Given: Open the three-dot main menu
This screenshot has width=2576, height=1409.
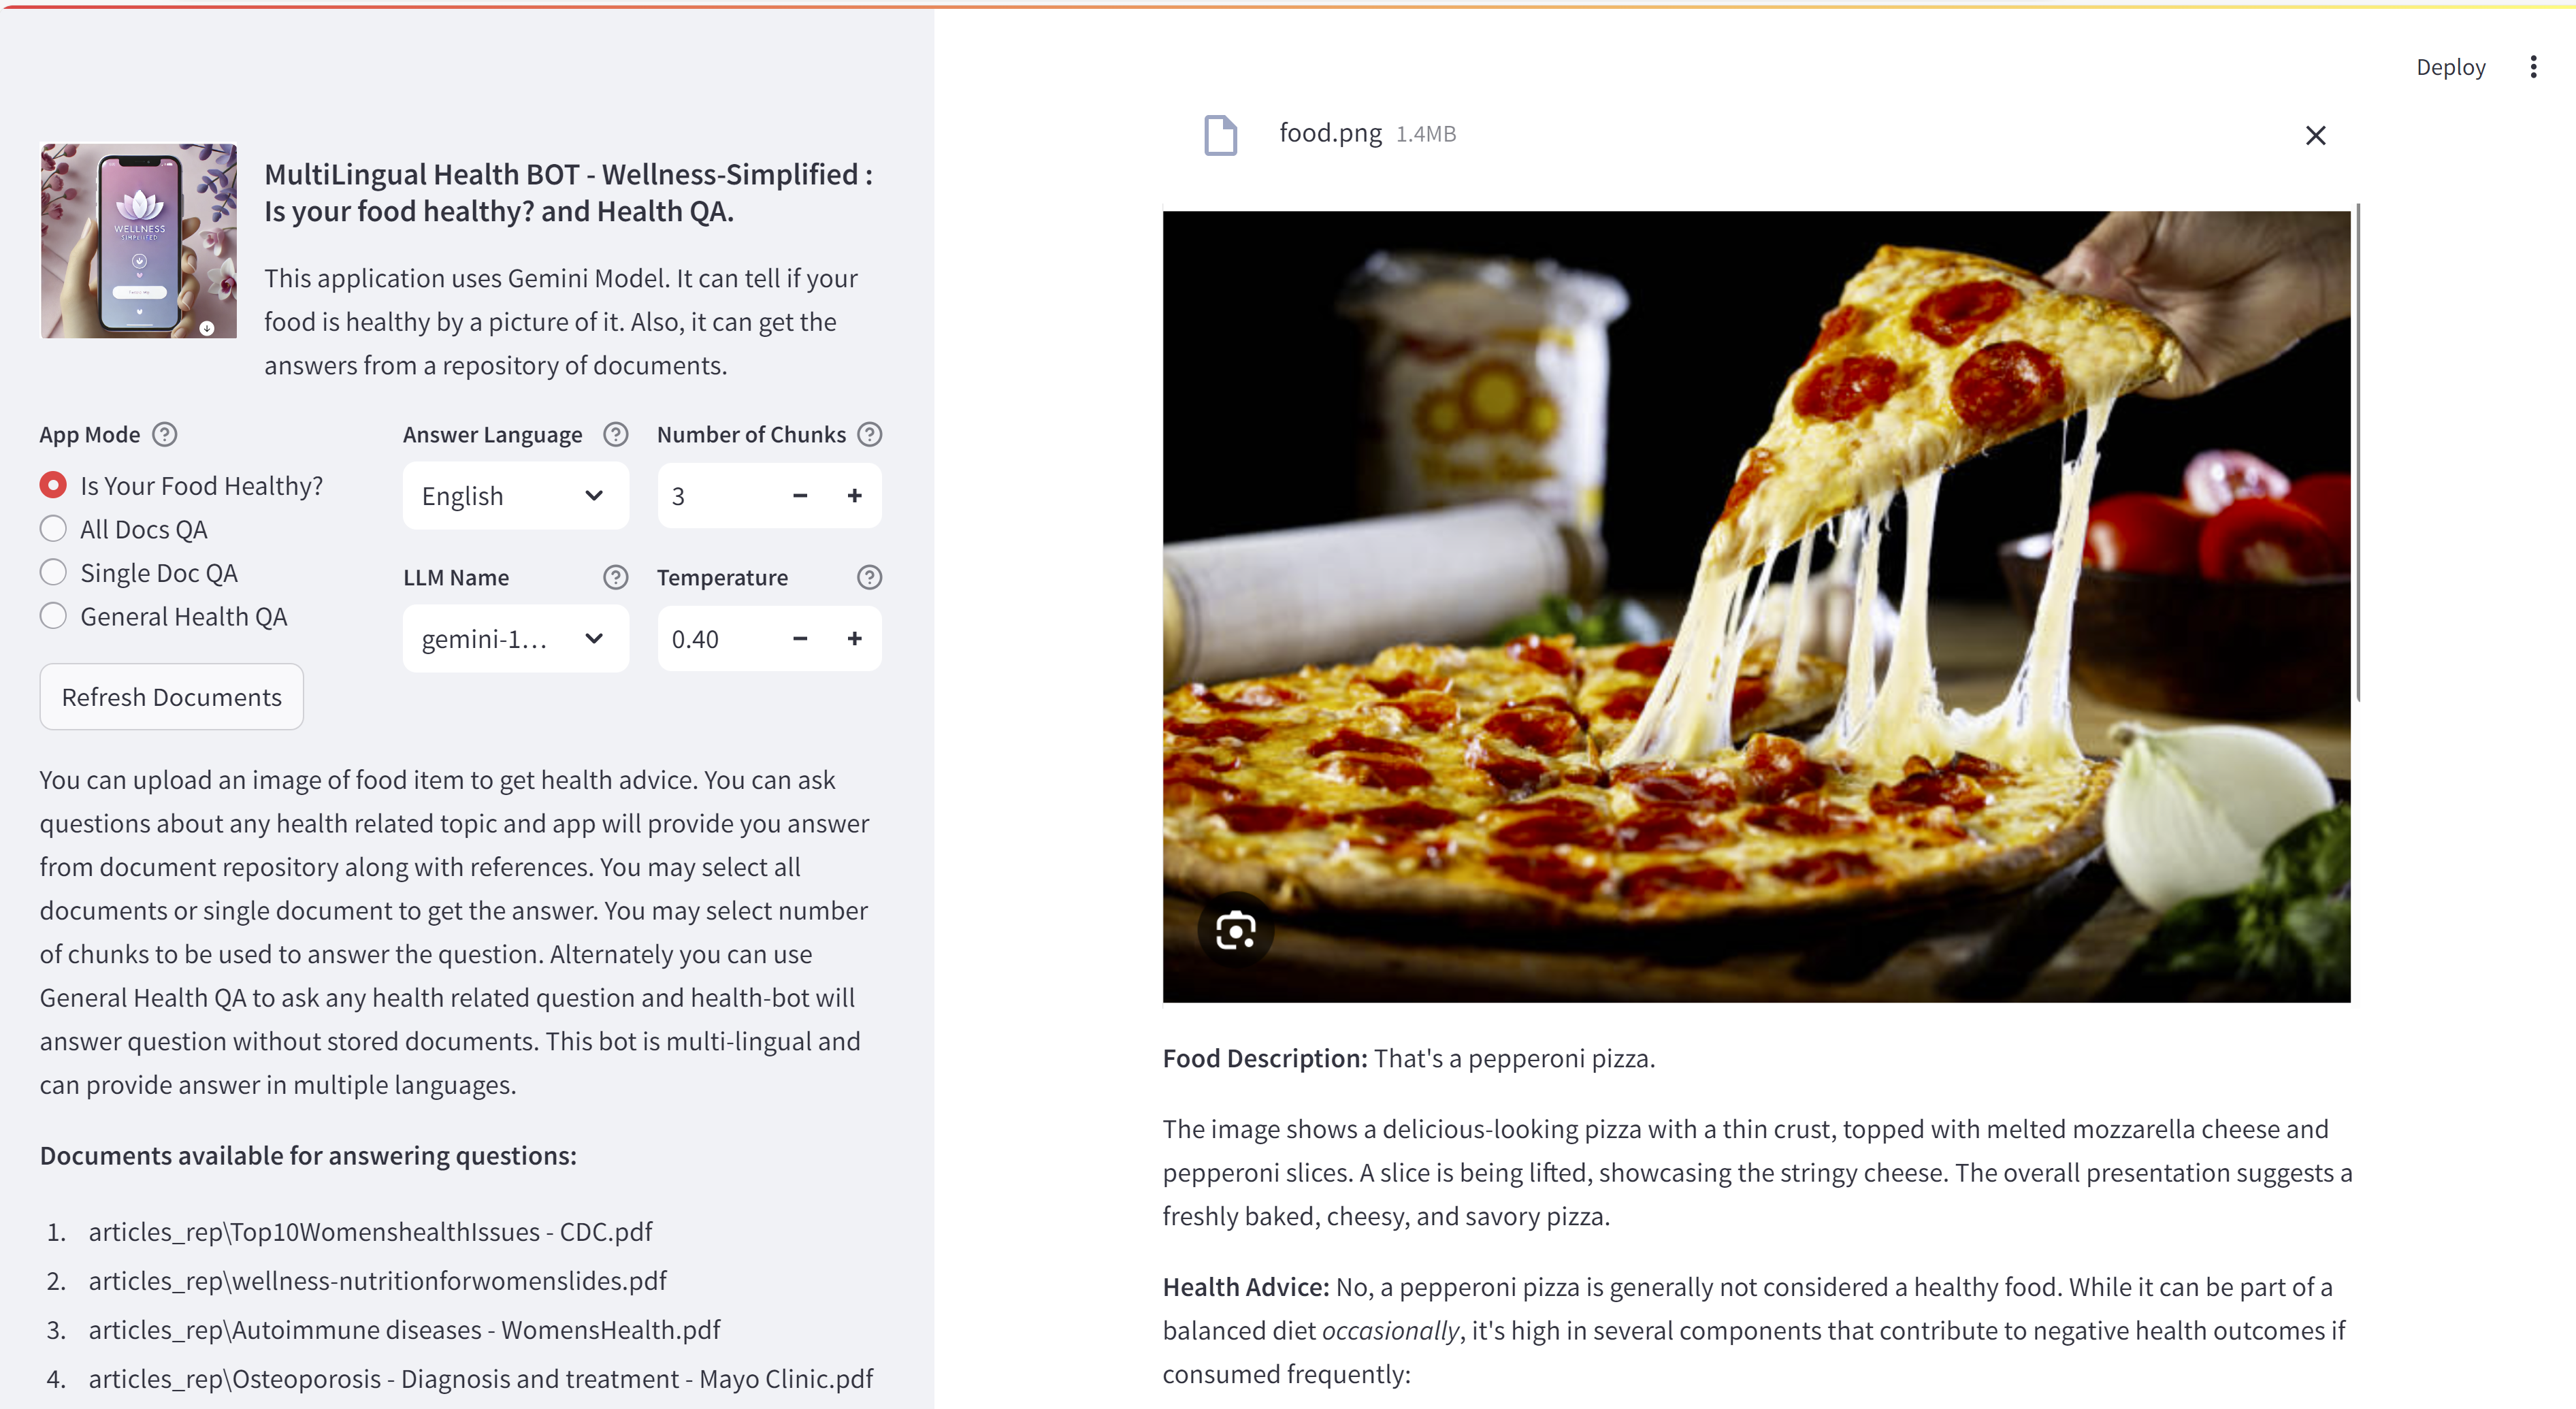Looking at the screenshot, I should tap(2533, 67).
